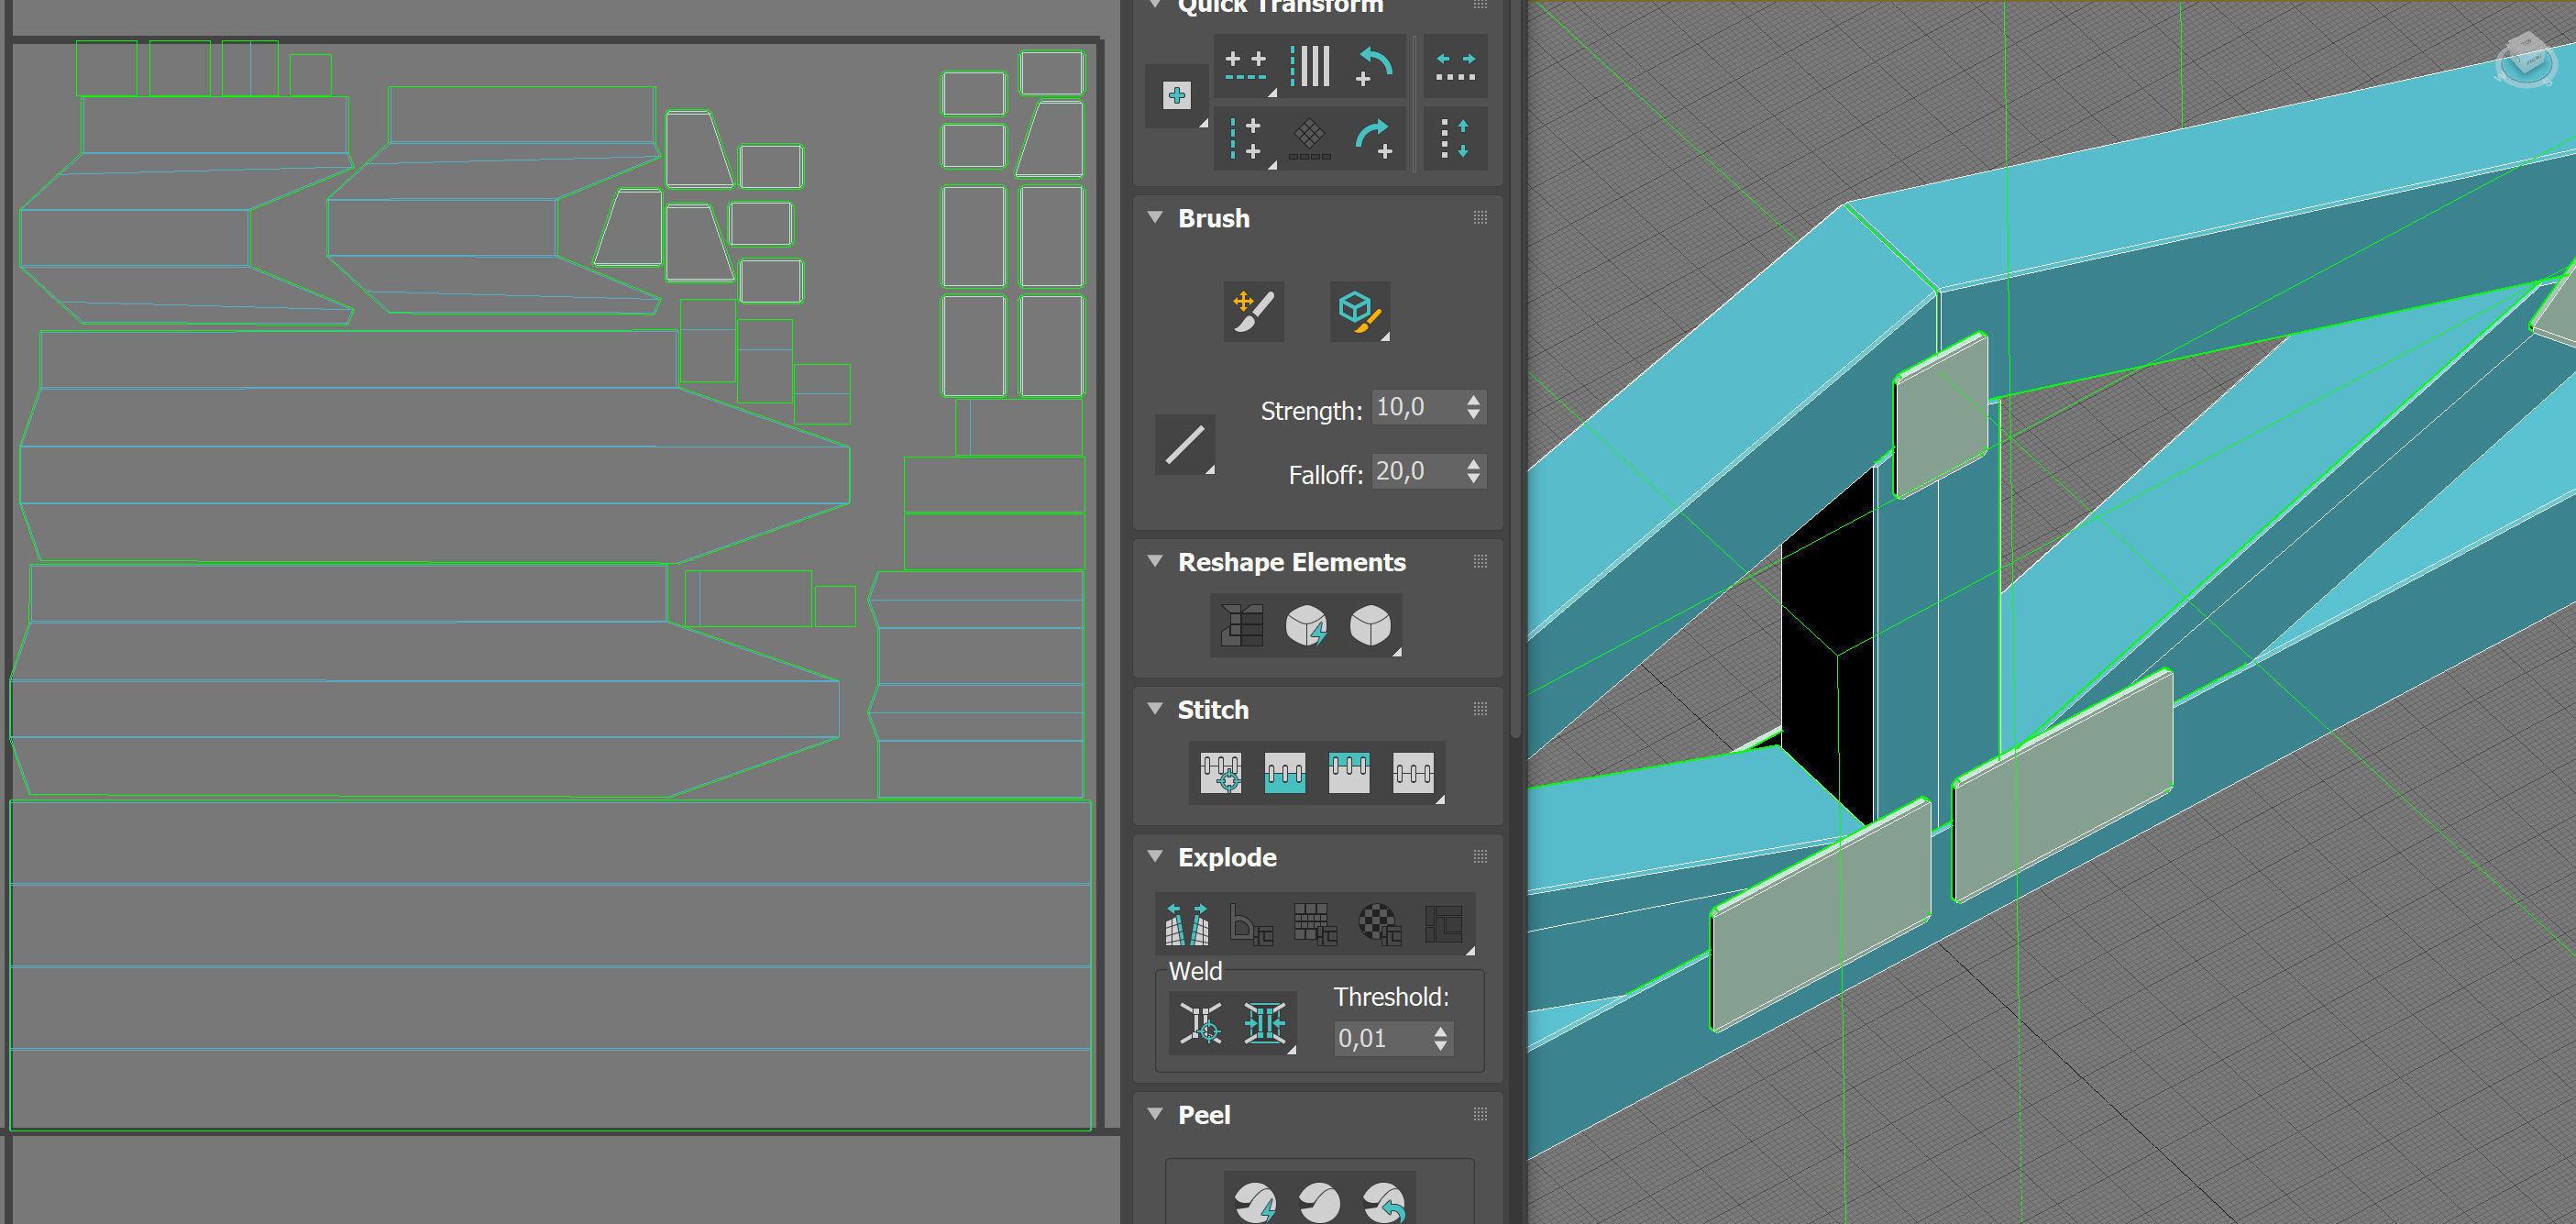
Task: Click the Quick Peel lightning icon
Action: pyautogui.click(x=1254, y=1202)
